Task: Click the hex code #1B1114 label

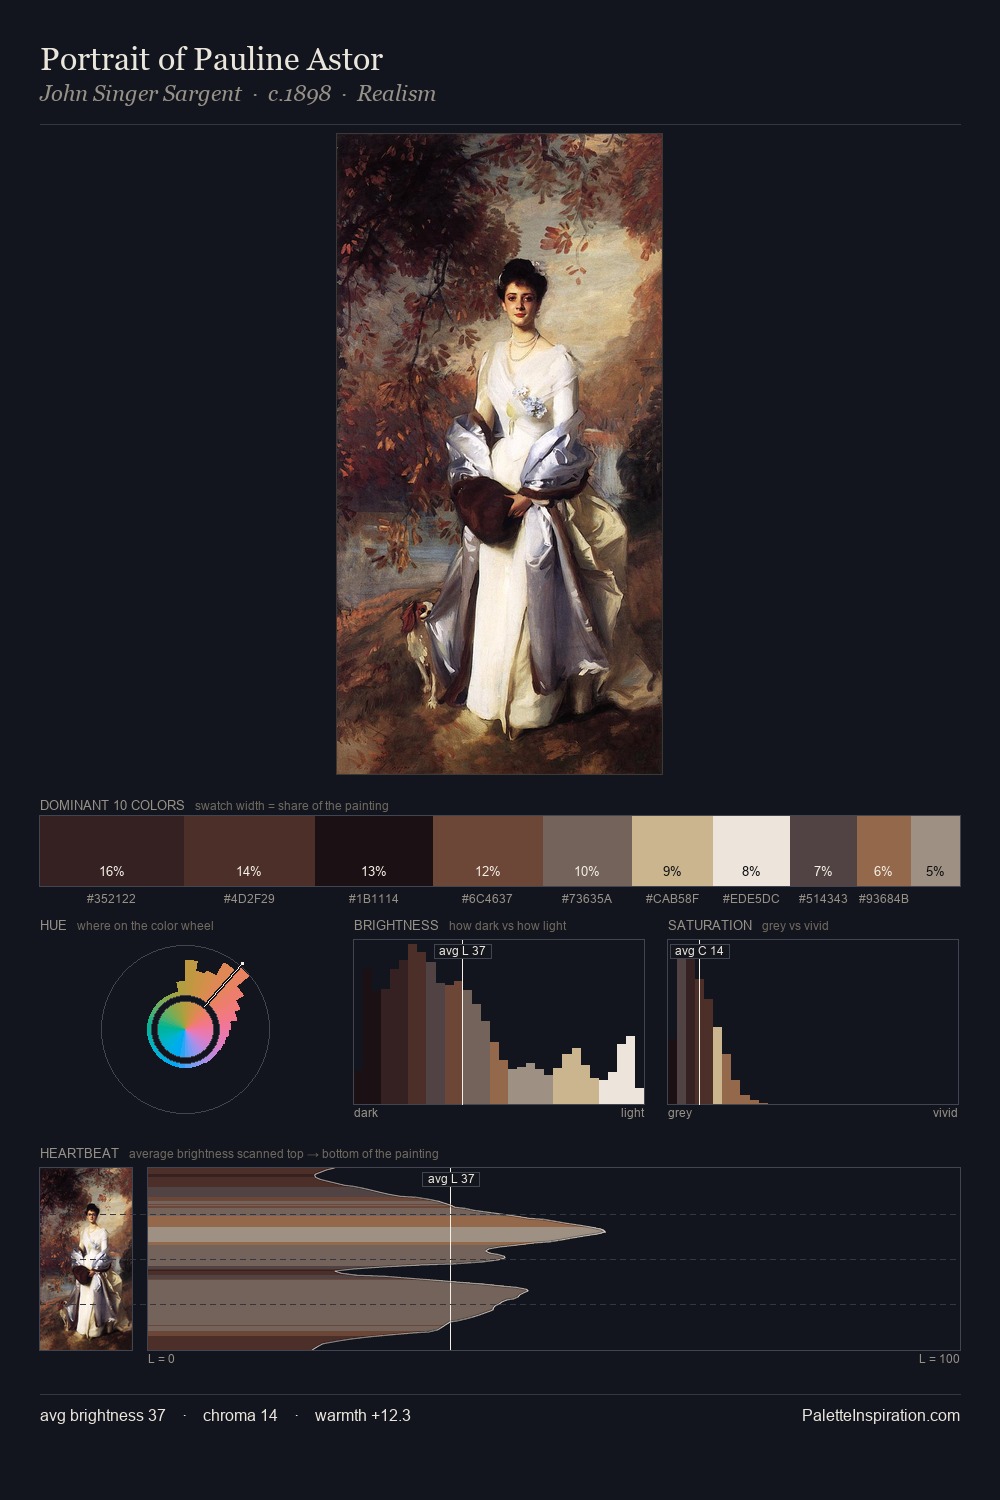Action: (x=373, y=899)
